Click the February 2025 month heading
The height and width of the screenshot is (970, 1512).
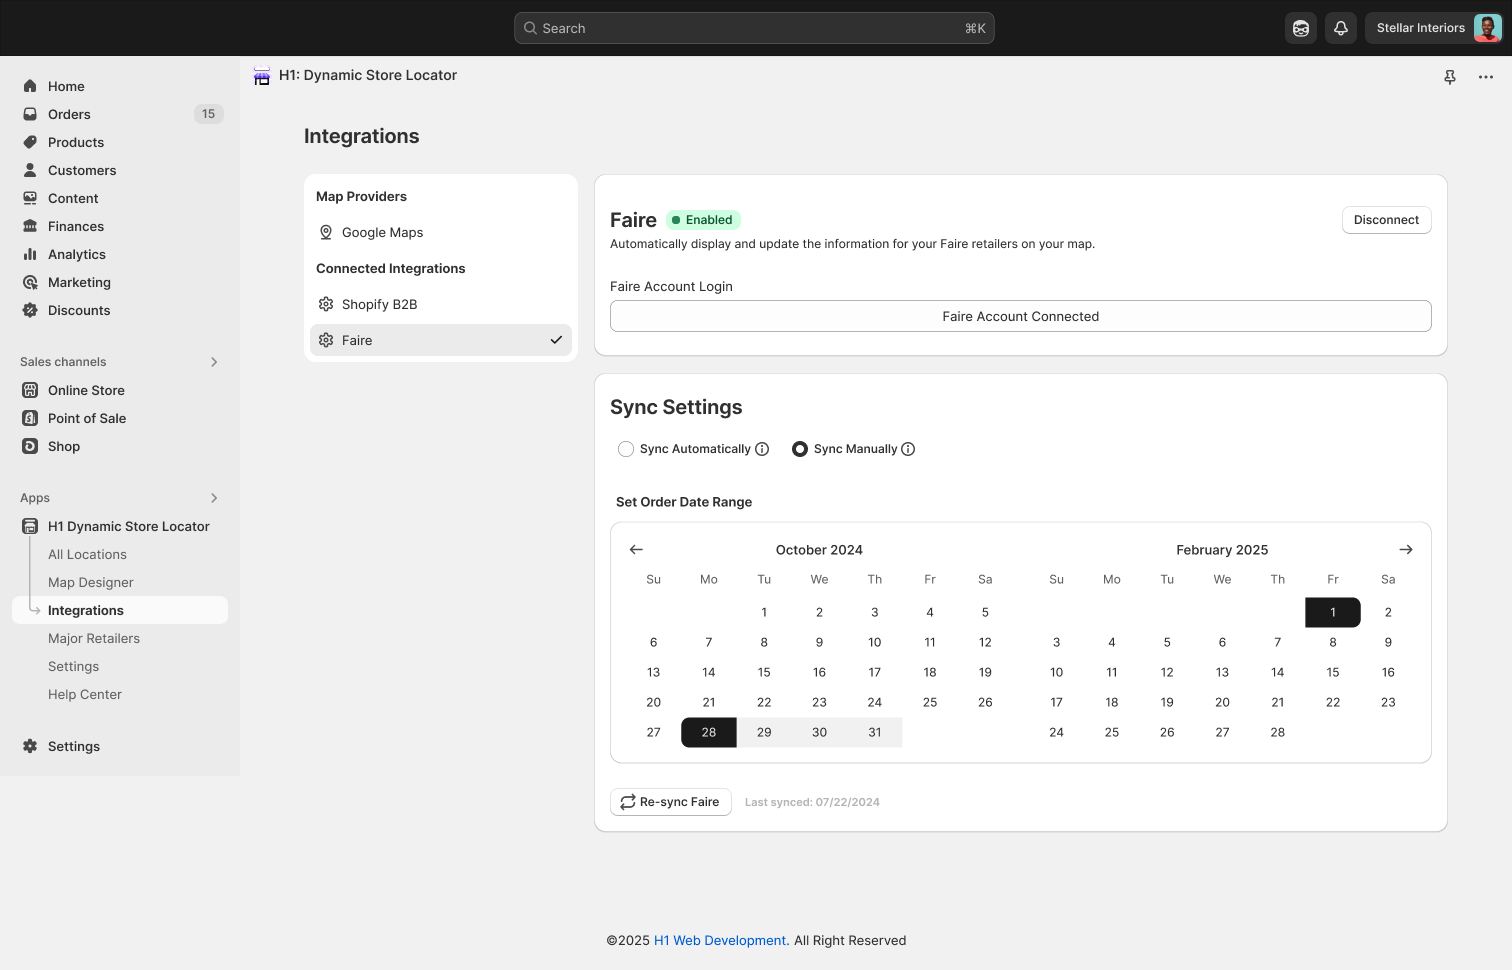point(1222,550)
